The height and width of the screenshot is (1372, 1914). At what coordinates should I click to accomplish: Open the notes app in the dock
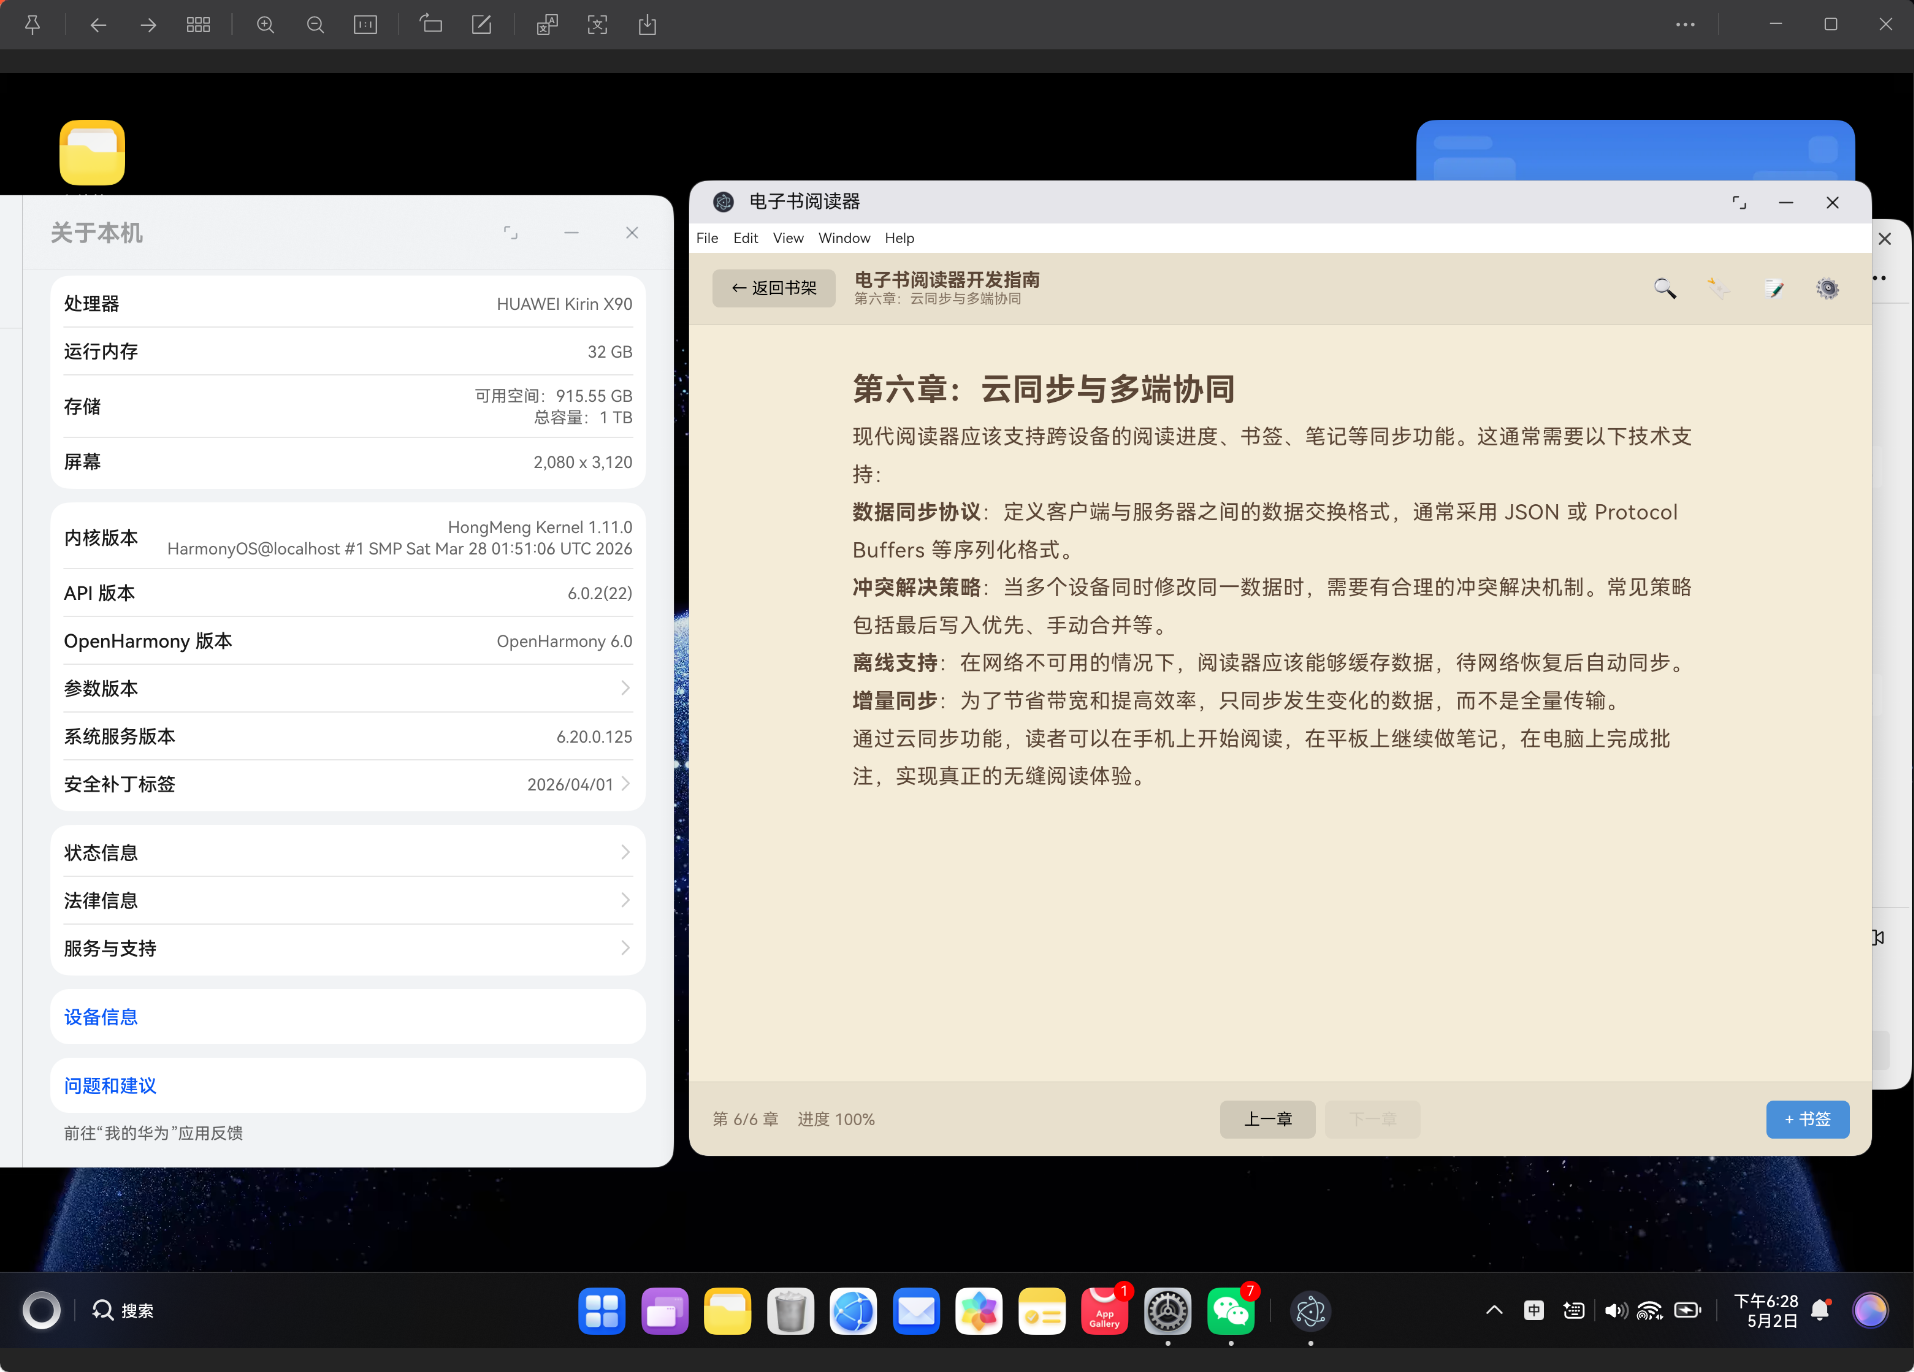click(x=1042, y=1311)
